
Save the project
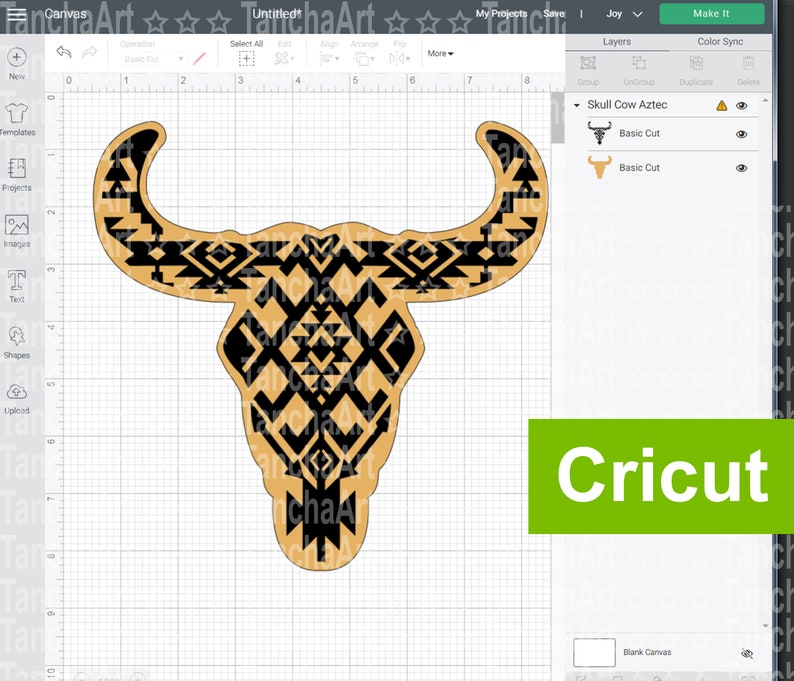553,14
